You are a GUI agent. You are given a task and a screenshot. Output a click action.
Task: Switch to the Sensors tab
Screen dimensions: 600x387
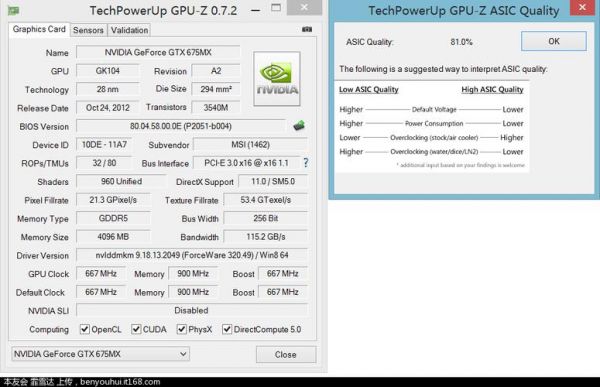pos(88,30)
